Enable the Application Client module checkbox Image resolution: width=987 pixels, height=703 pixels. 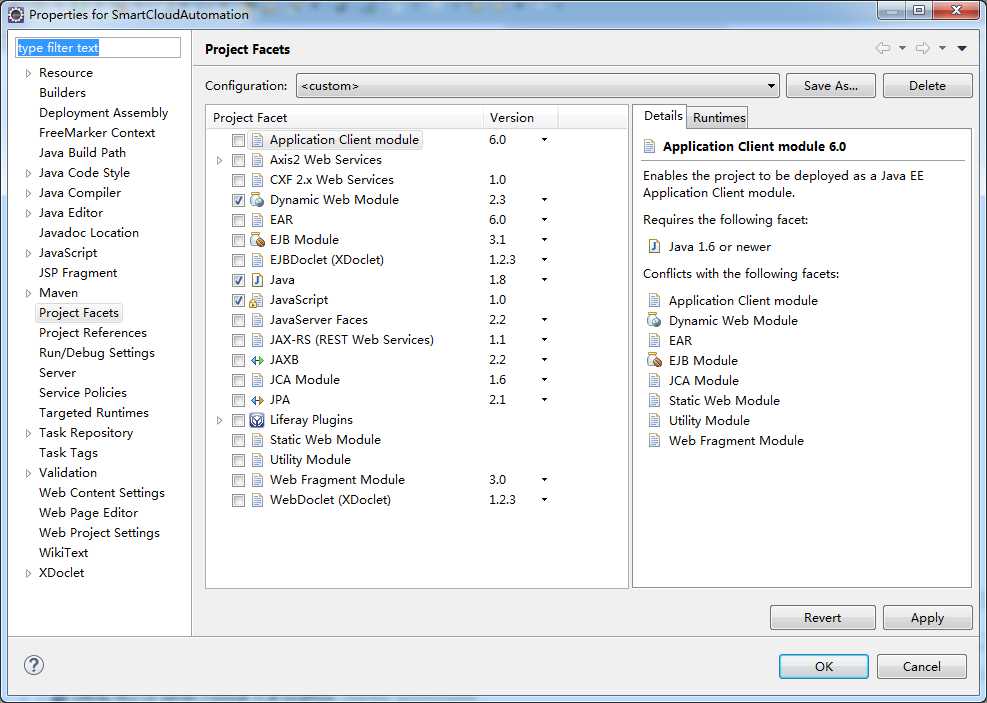tap(238, 140)
